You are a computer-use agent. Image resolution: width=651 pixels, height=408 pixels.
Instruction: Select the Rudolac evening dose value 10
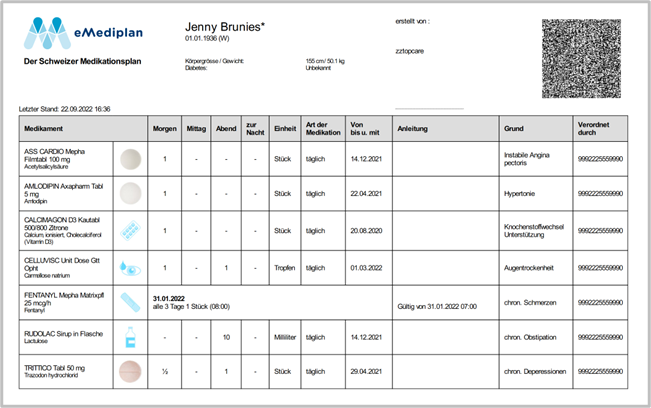[x=227, y=337]
